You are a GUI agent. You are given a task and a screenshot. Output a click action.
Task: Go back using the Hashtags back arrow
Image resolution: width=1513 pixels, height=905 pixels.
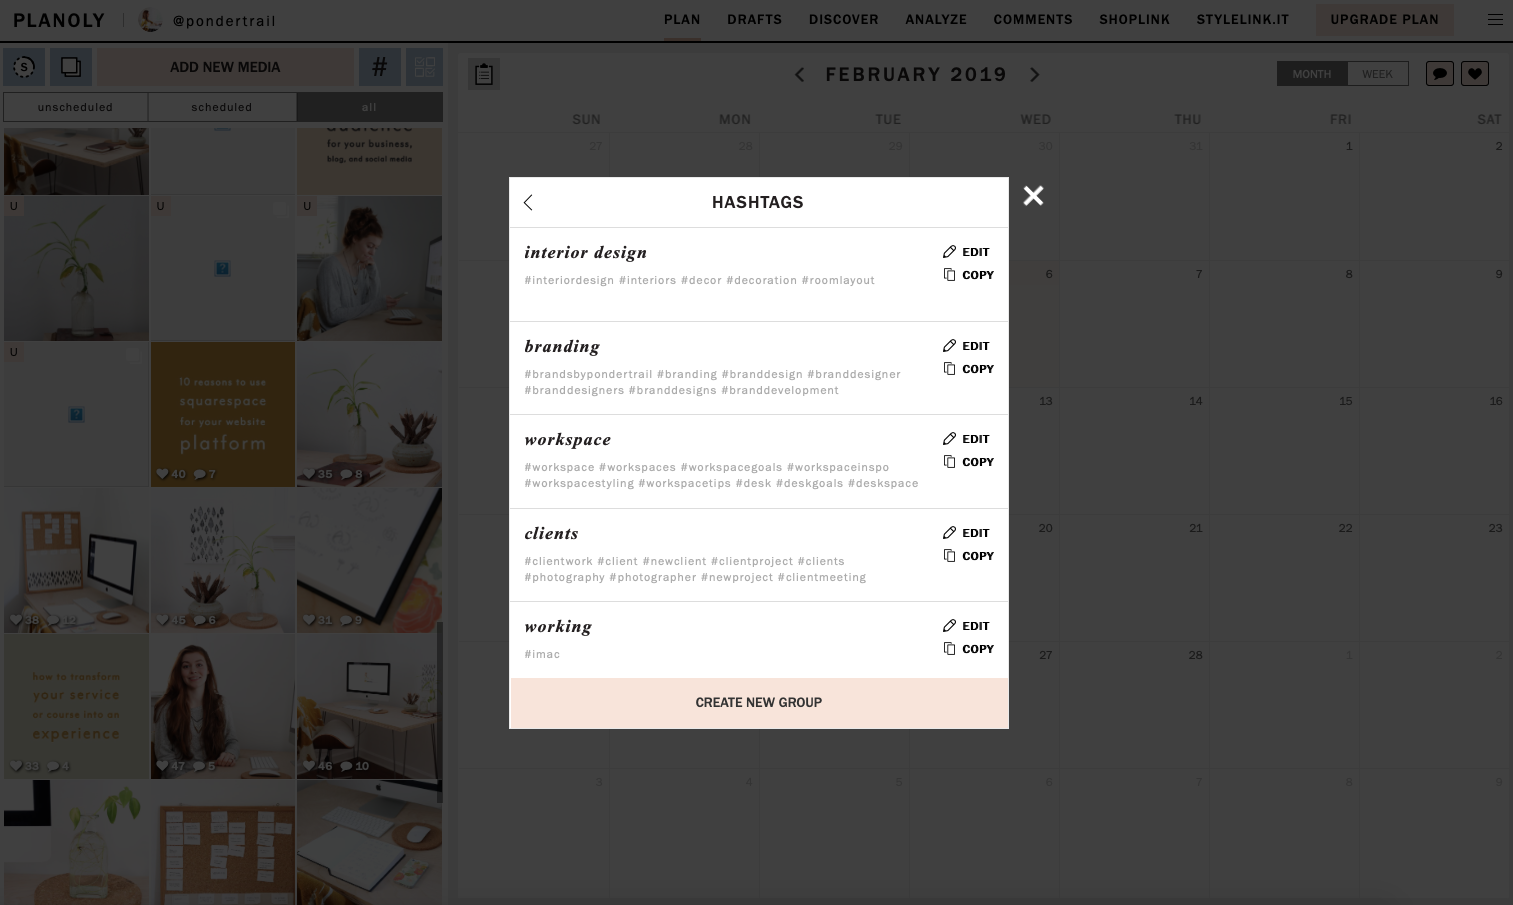point(528,202)
